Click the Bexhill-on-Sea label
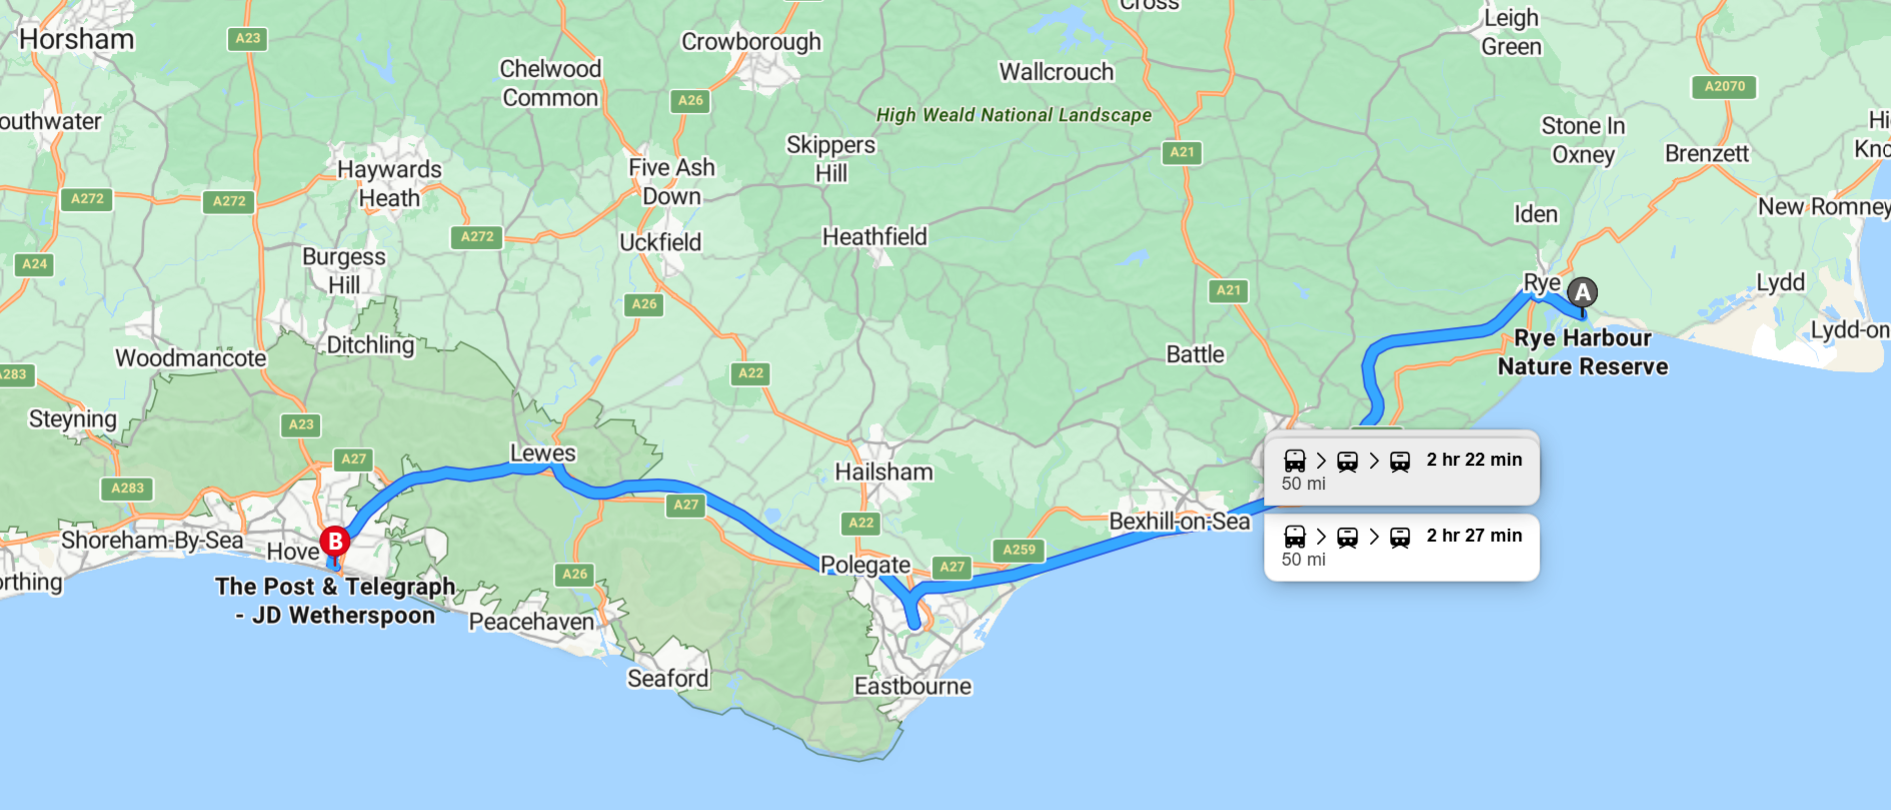Viewport: 1891px width, 810px height. click(1180, 521)
